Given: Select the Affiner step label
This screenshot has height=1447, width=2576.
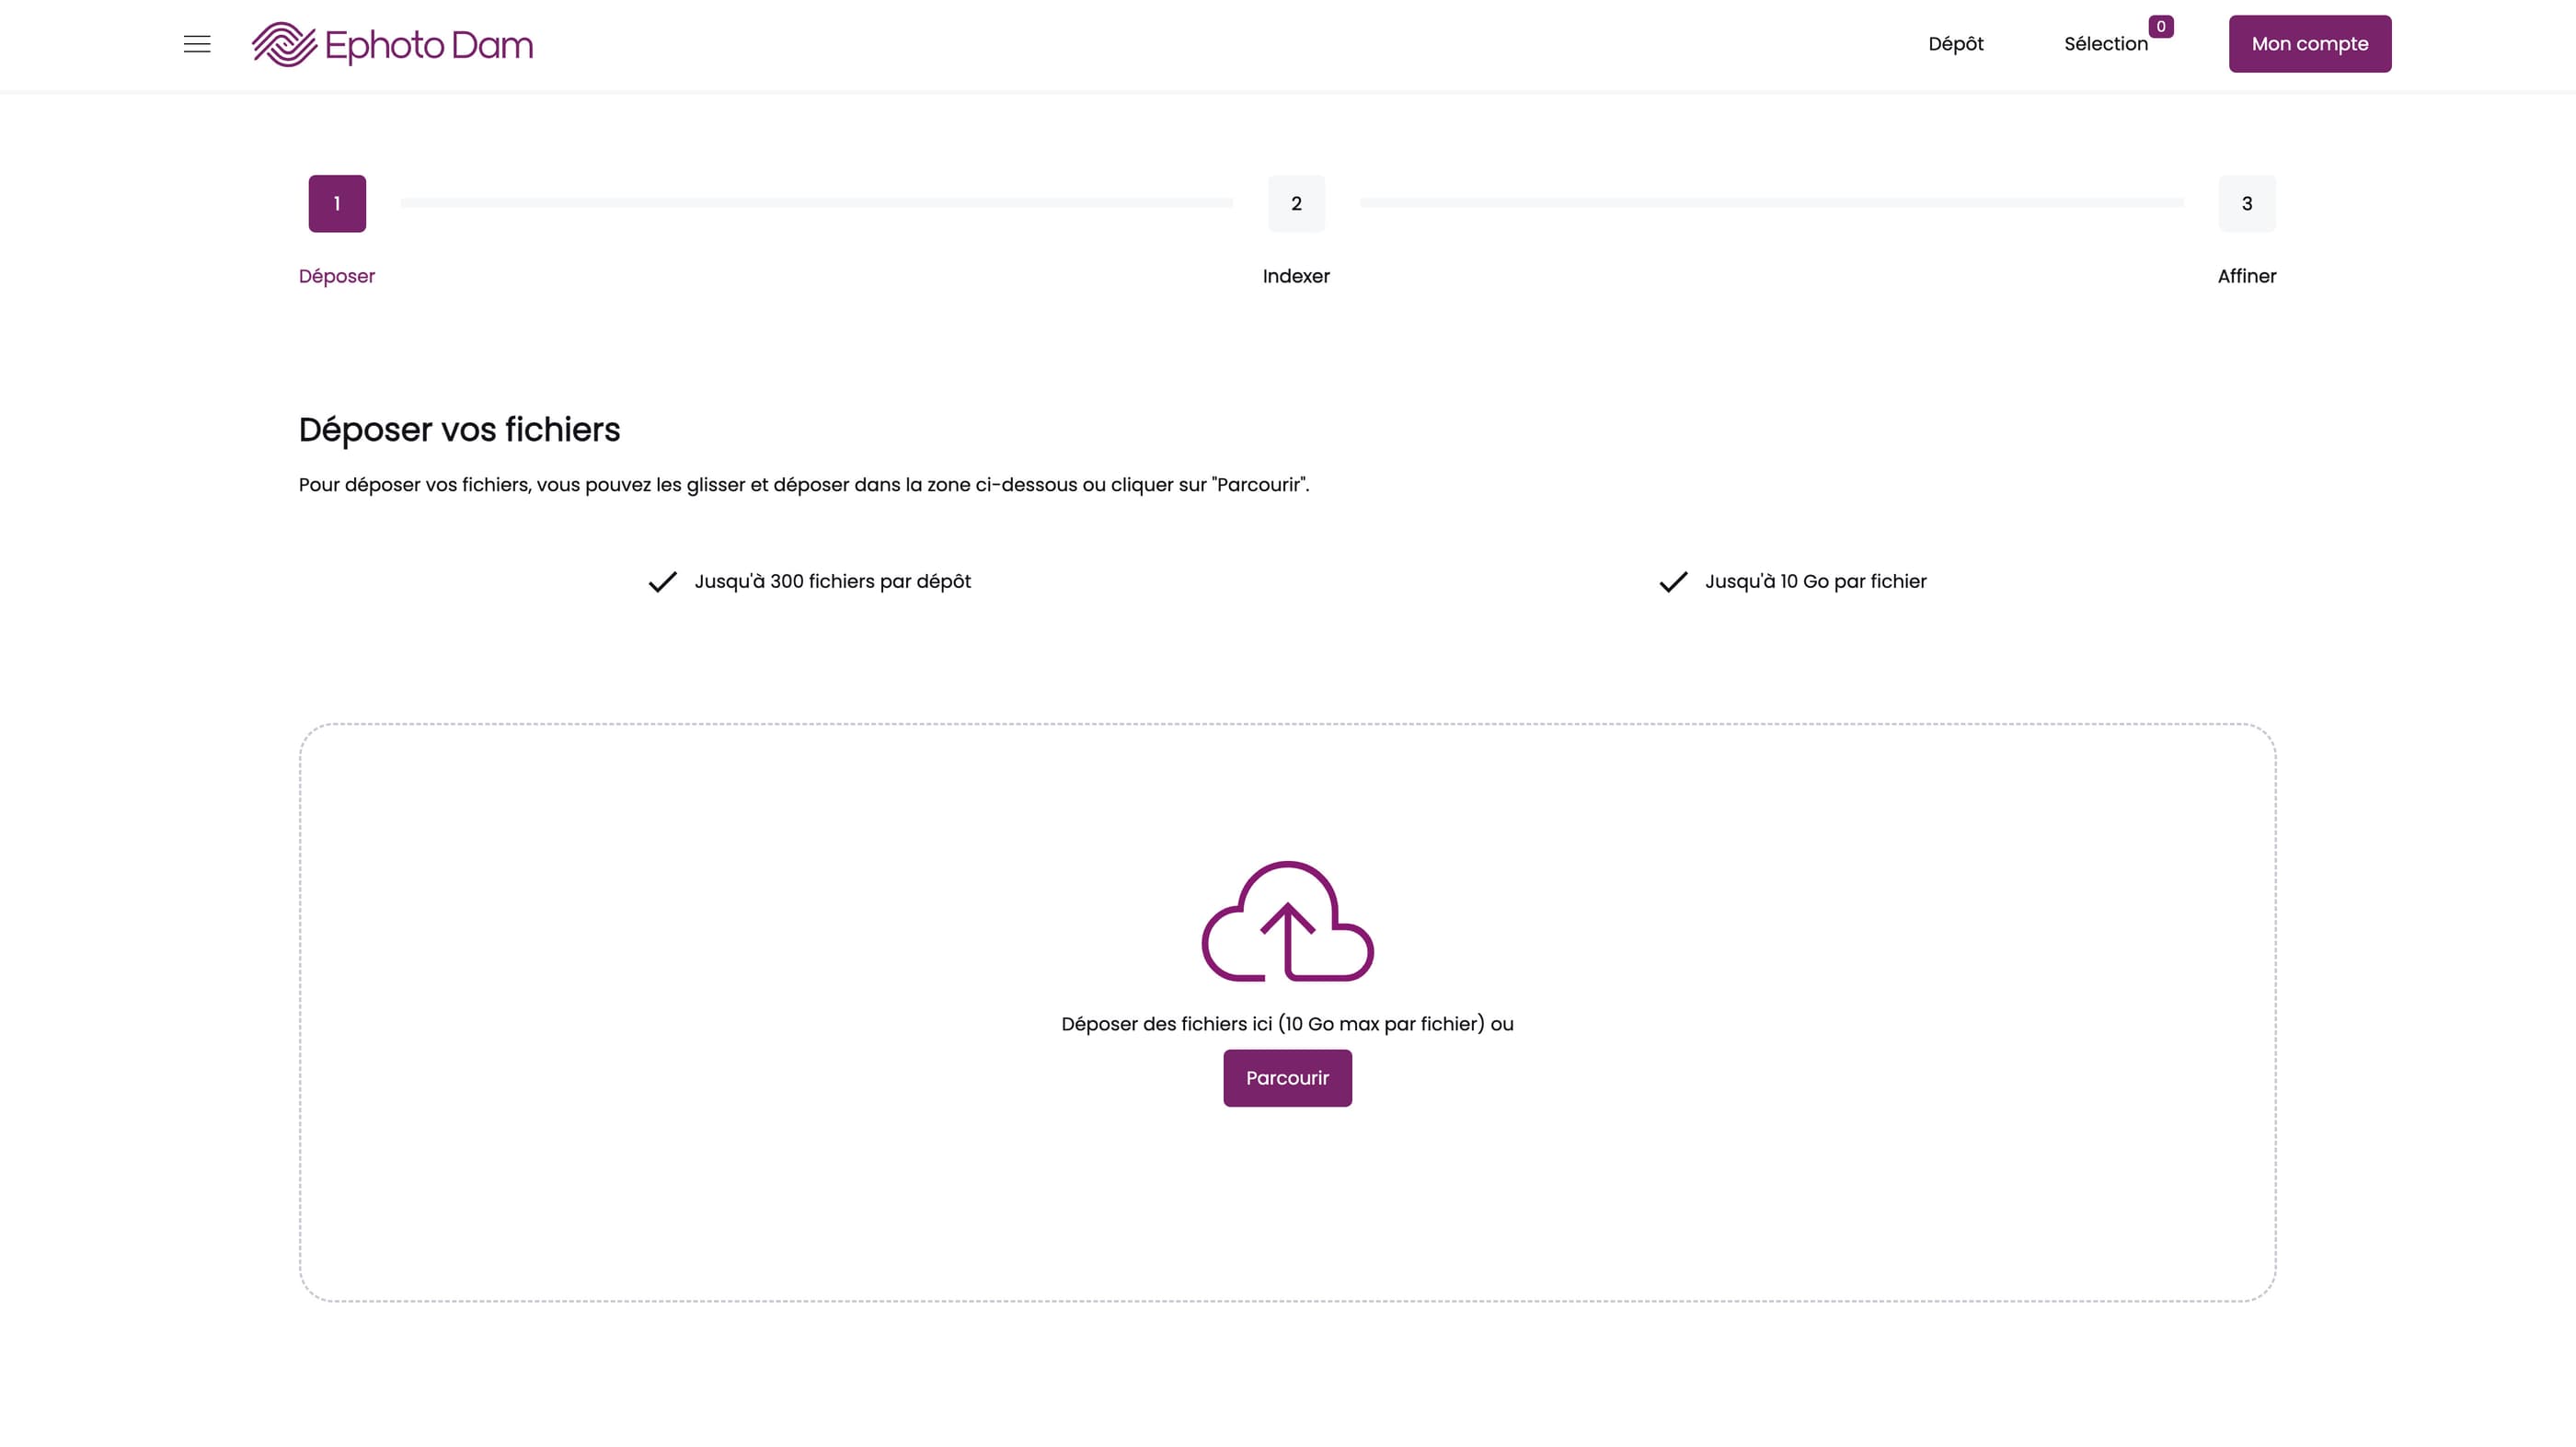Looking at the screenshot, I should (2247, 276).
